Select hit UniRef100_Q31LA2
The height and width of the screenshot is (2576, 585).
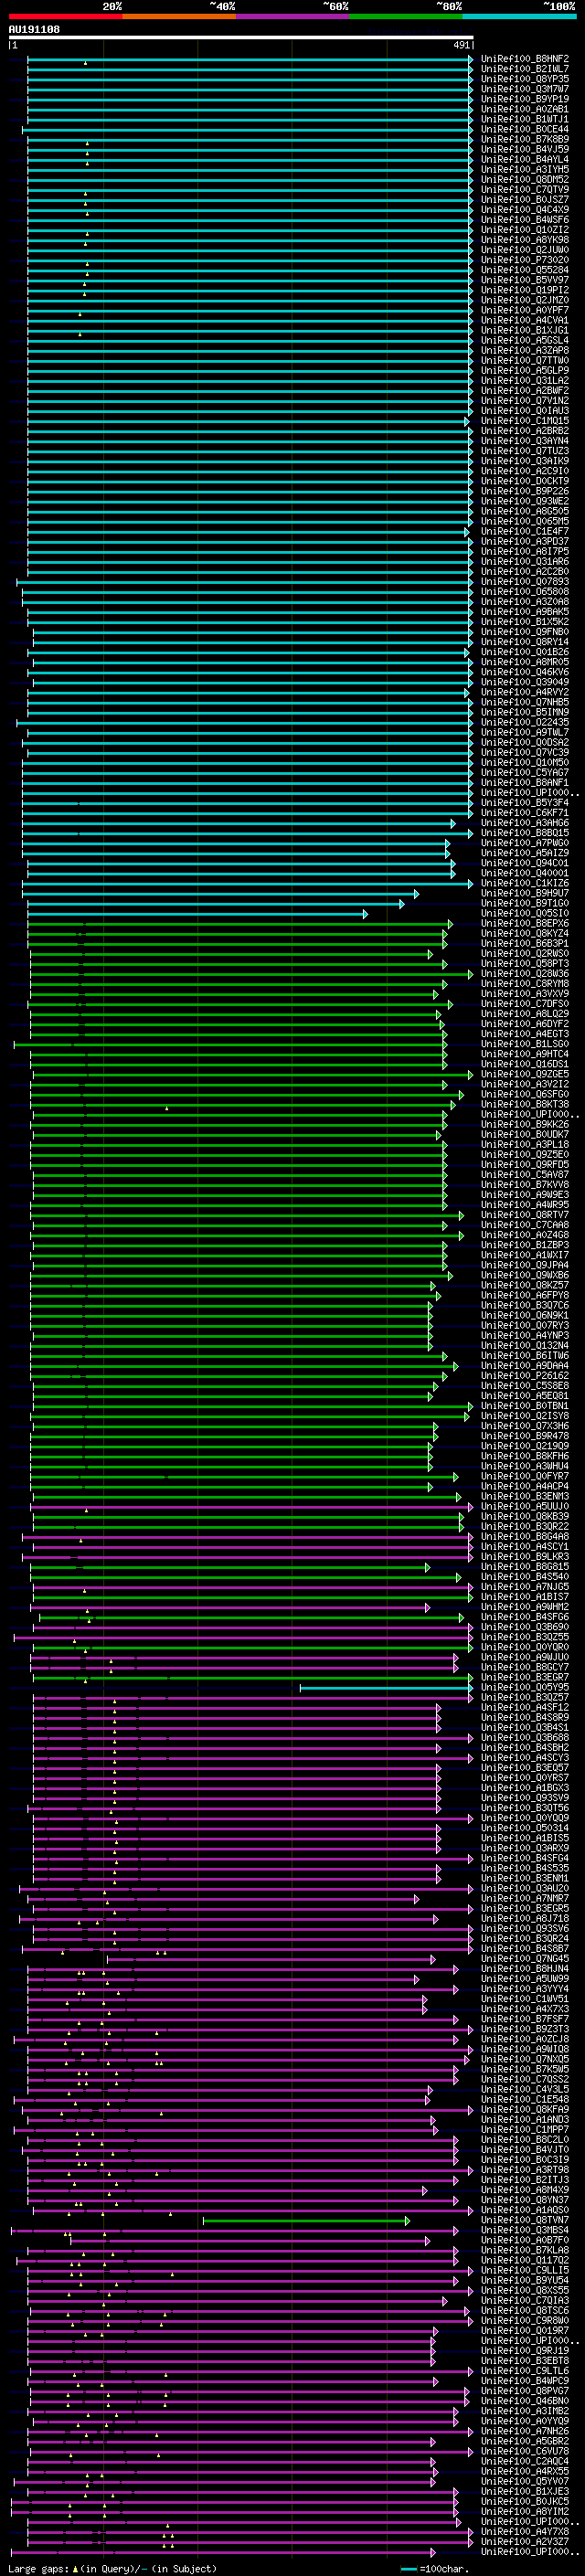(525, 380)
